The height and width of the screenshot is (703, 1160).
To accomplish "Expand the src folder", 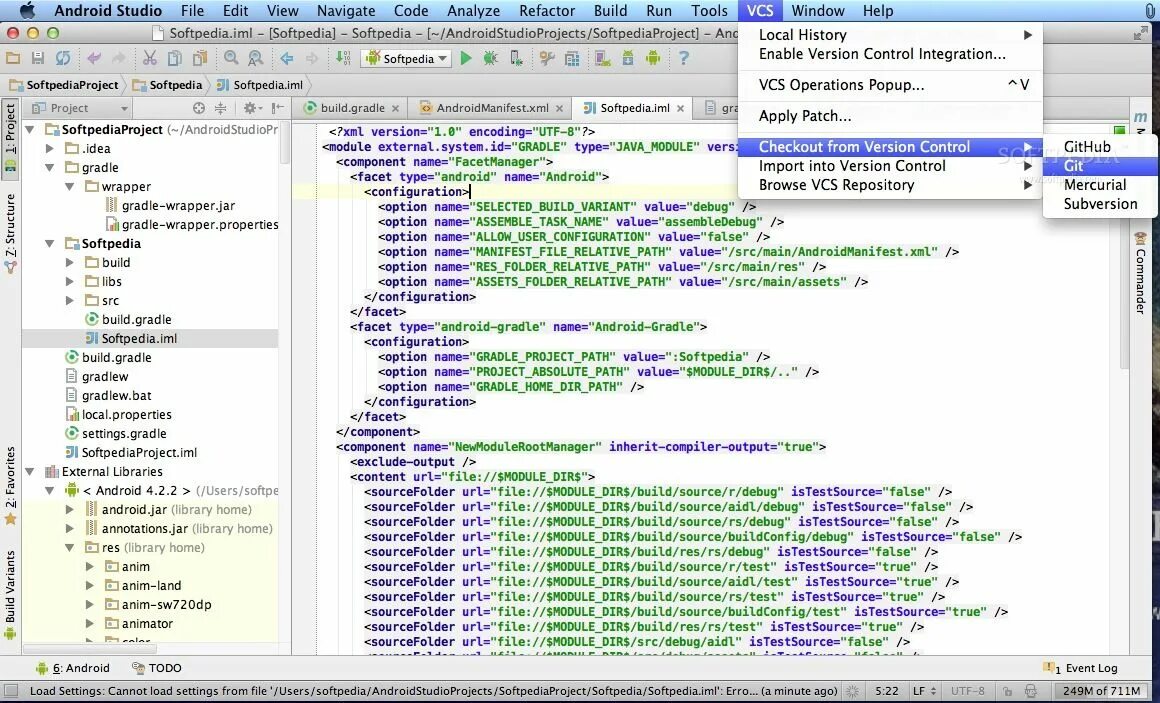I will tap(70, 300).
